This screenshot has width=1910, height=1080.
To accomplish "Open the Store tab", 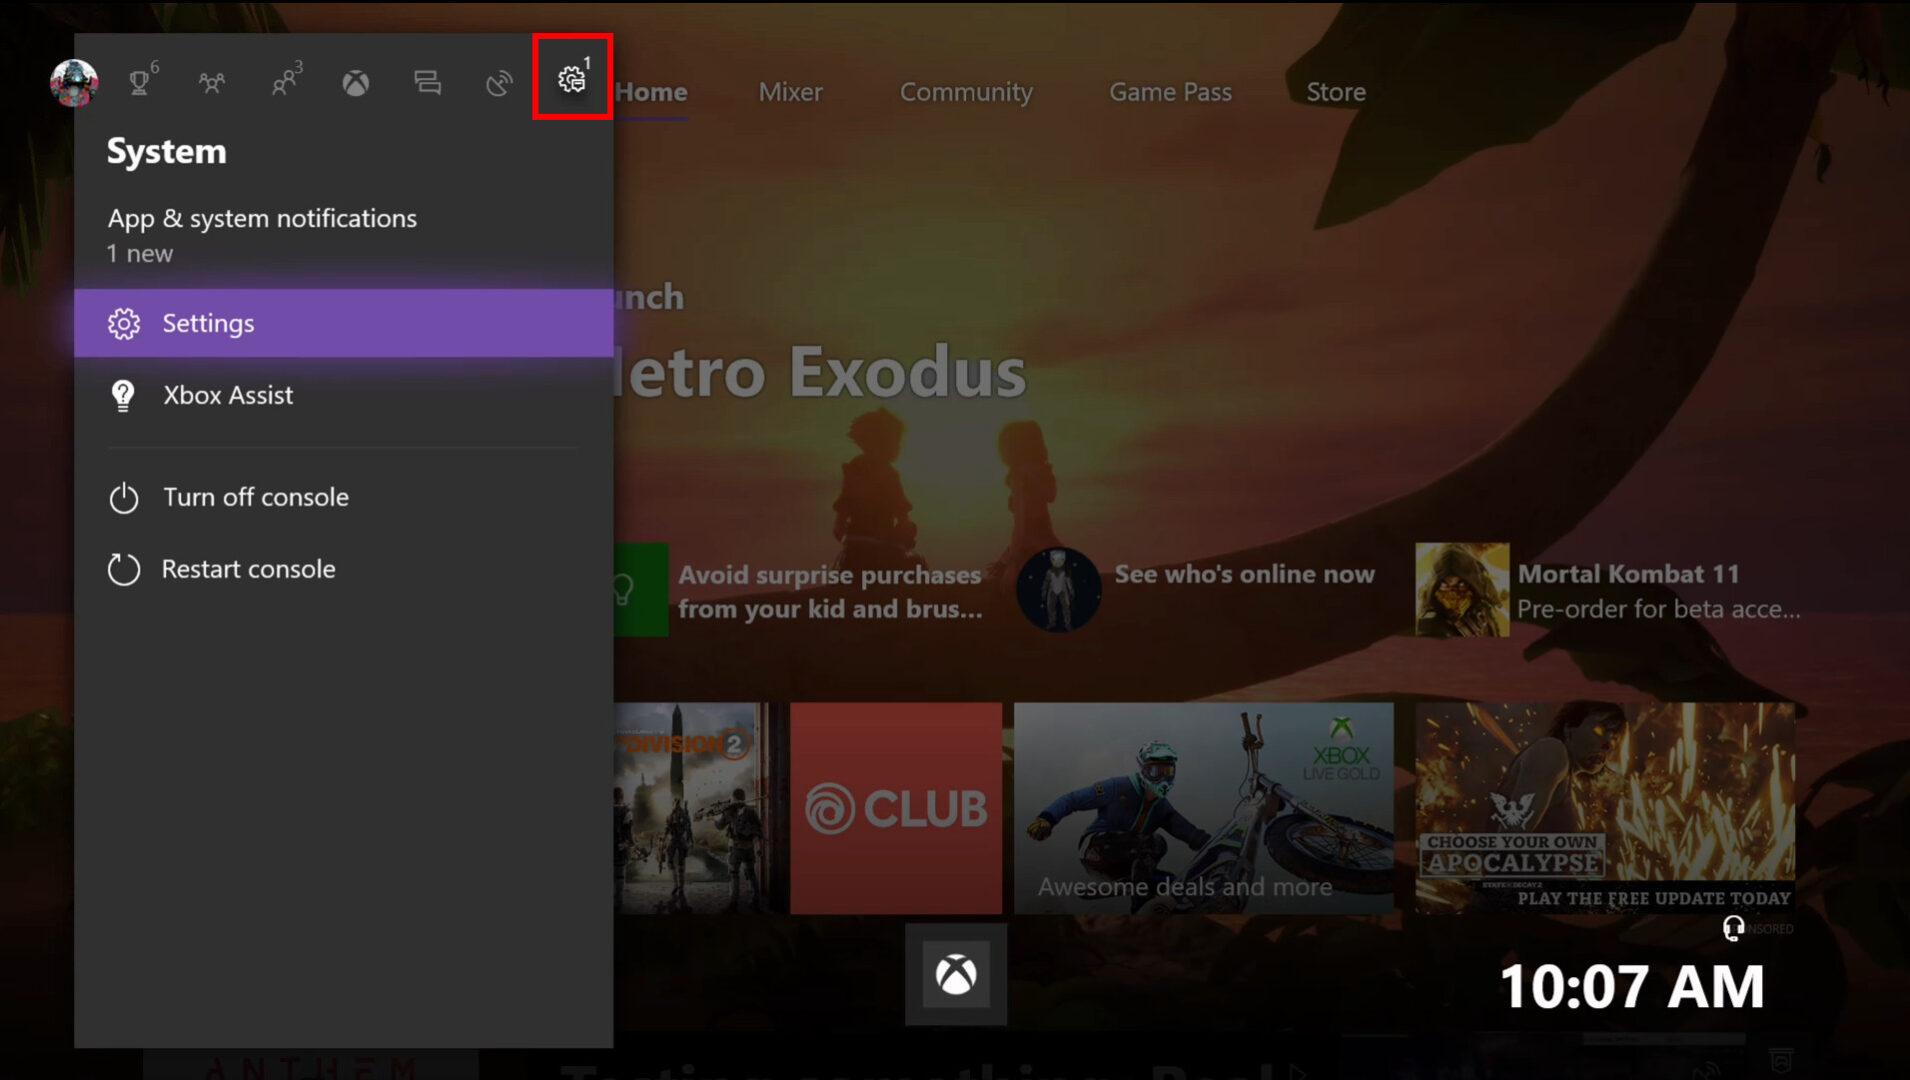I will click(1335, 92).
